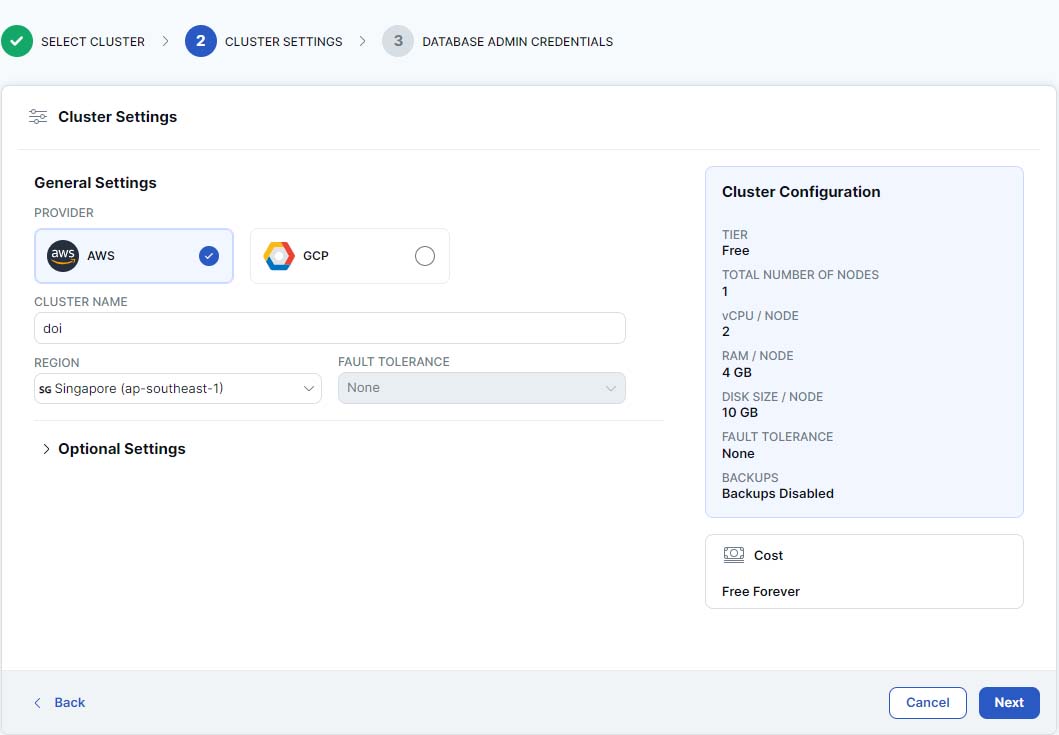Click the Cluster Name input field

coord(330,328)
